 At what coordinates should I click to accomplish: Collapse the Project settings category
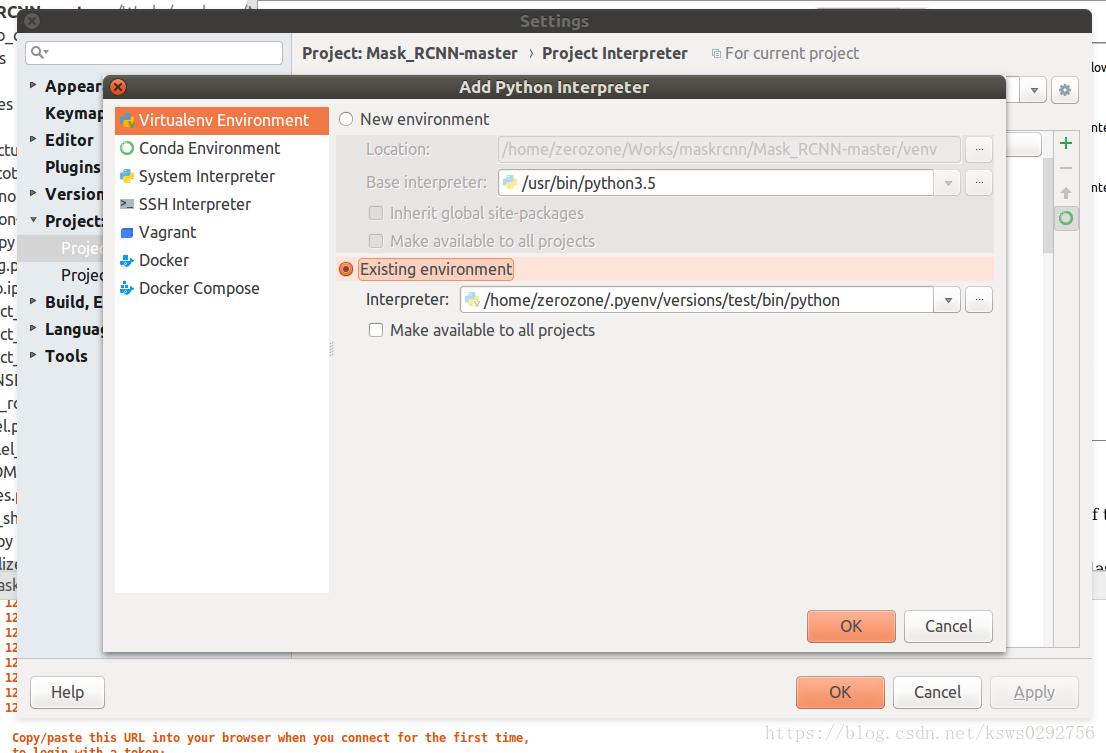(32, 220)
